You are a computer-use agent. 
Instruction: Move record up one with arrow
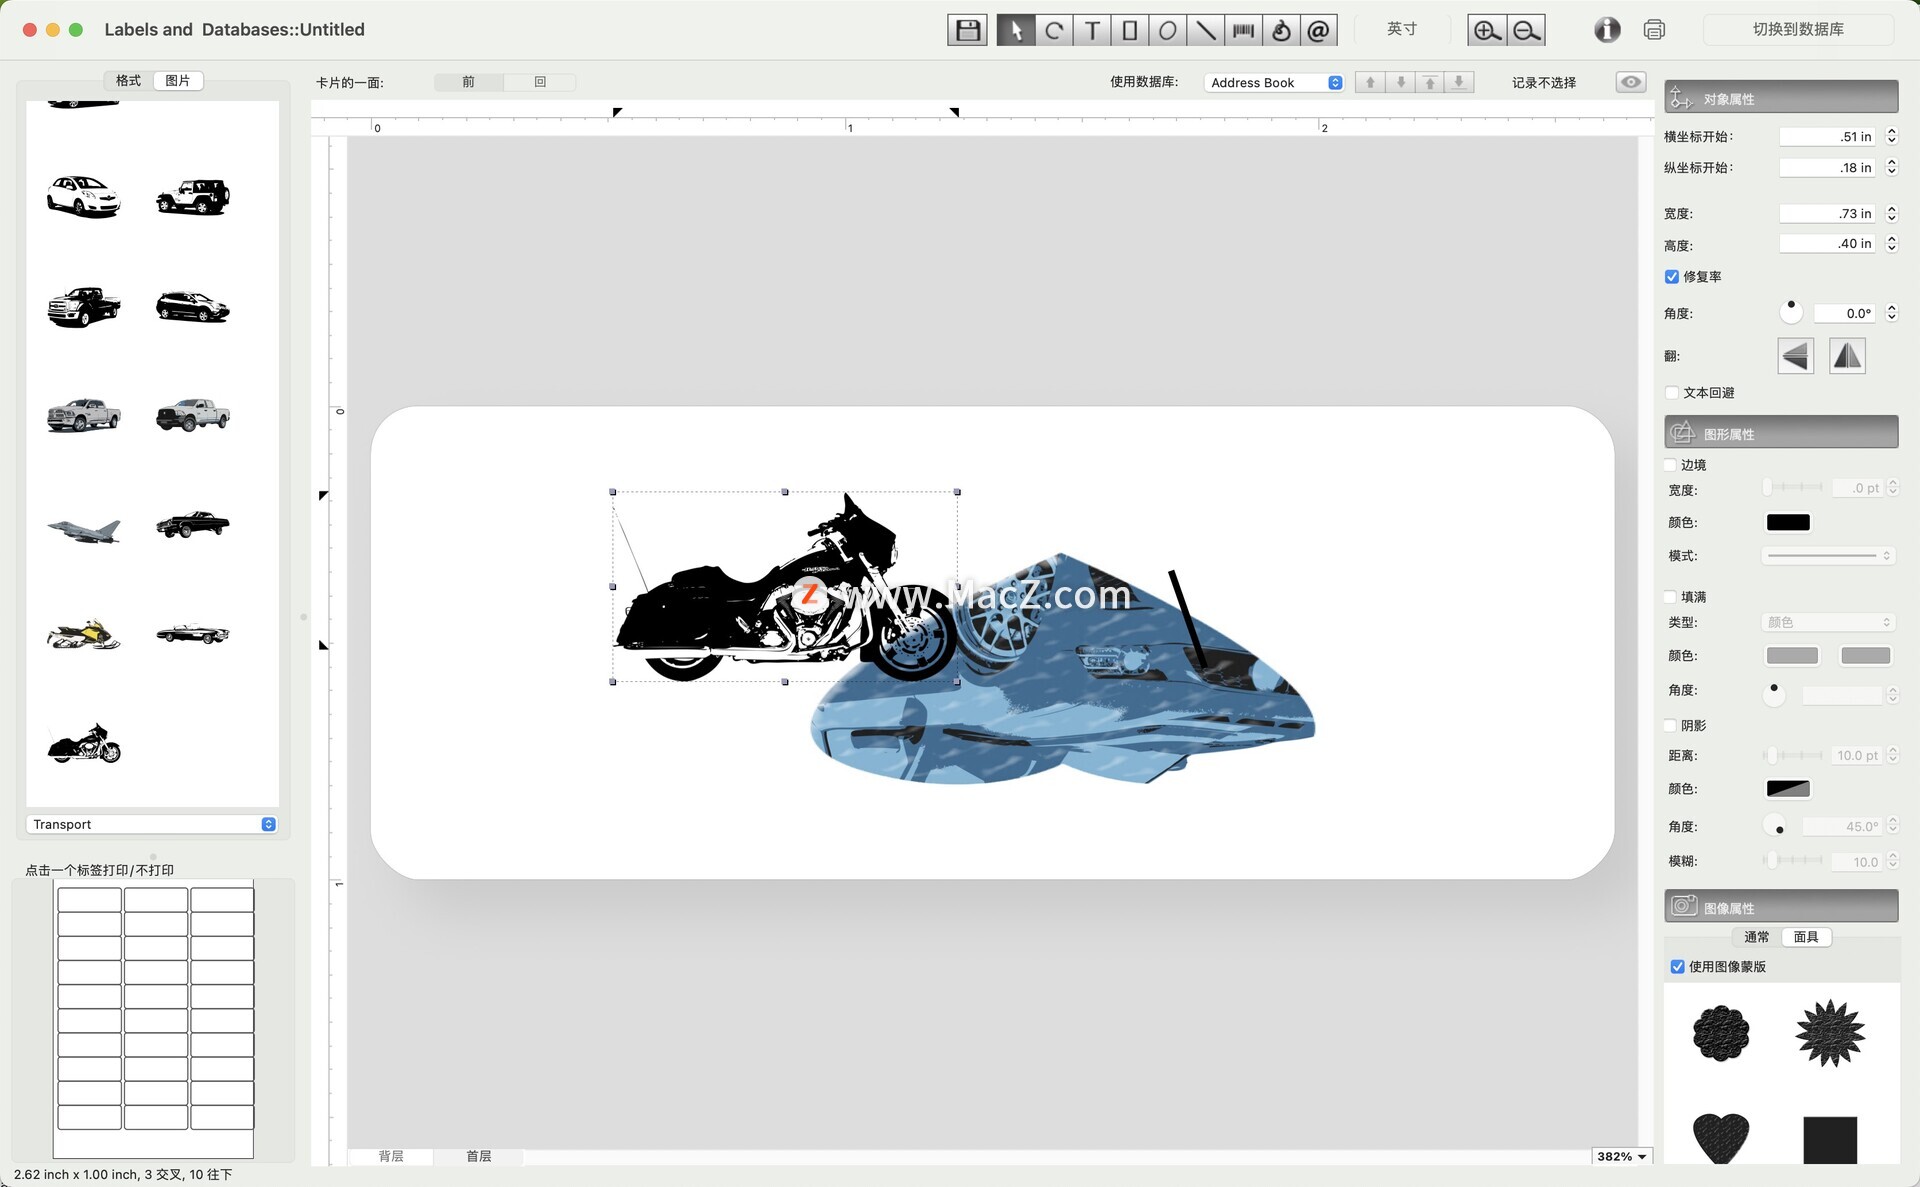(x=1371, y=82)
